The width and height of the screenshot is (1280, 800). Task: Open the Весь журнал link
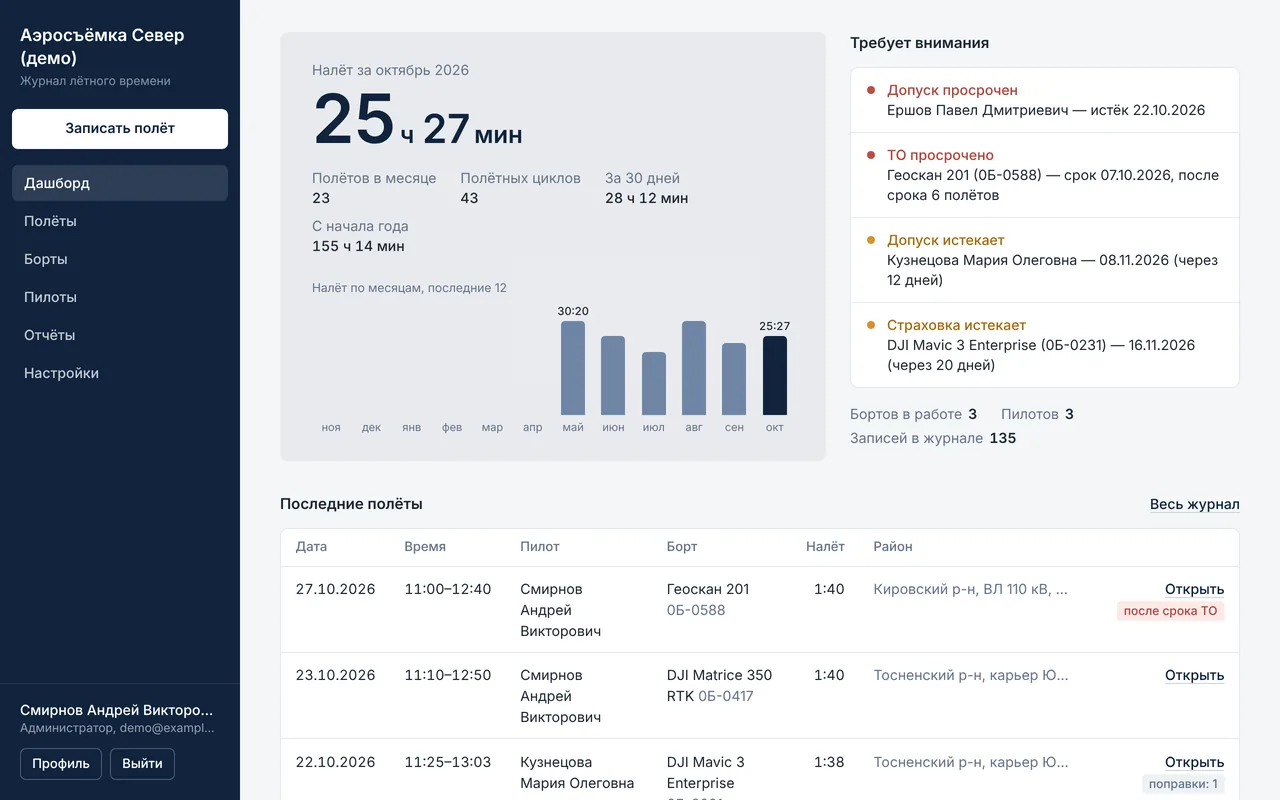pyautogui.click(x=1194, y=504)
